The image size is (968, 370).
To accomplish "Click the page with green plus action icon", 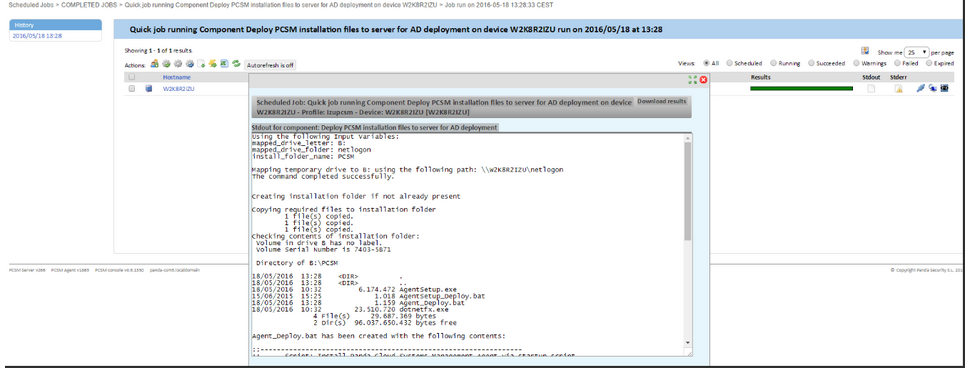I will (201, 64).
